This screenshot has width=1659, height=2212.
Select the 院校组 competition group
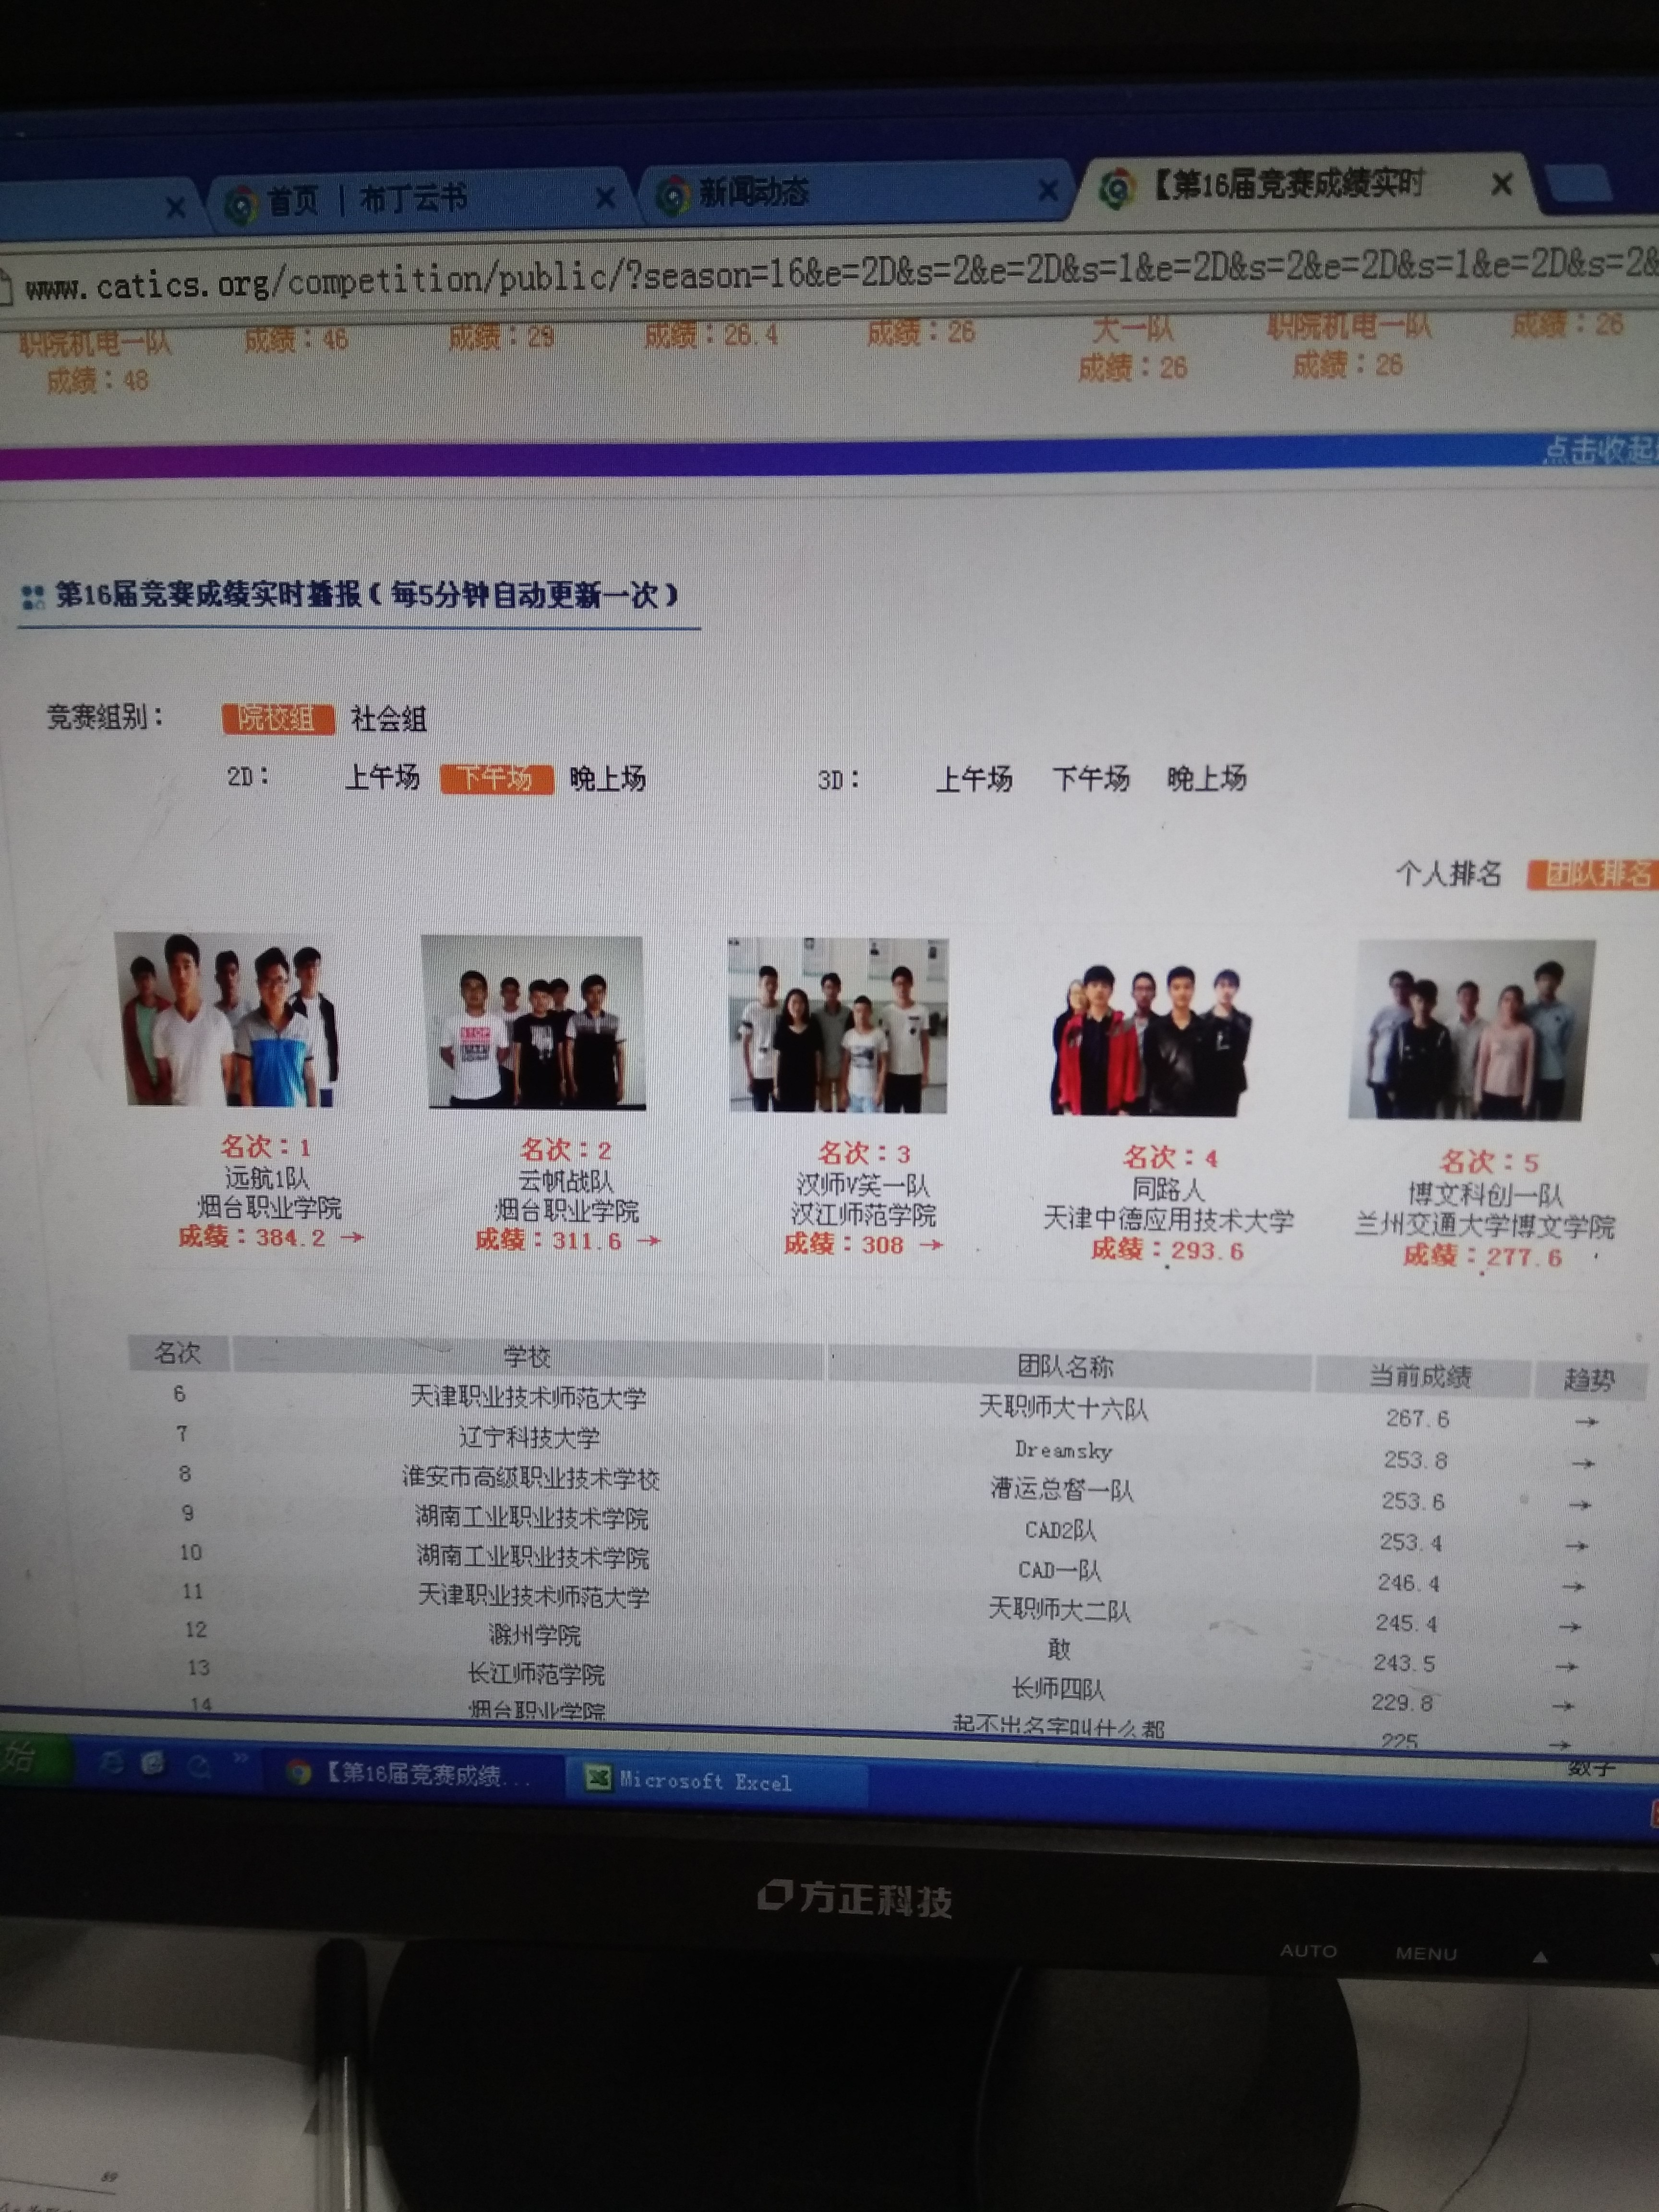click(278, 718)
